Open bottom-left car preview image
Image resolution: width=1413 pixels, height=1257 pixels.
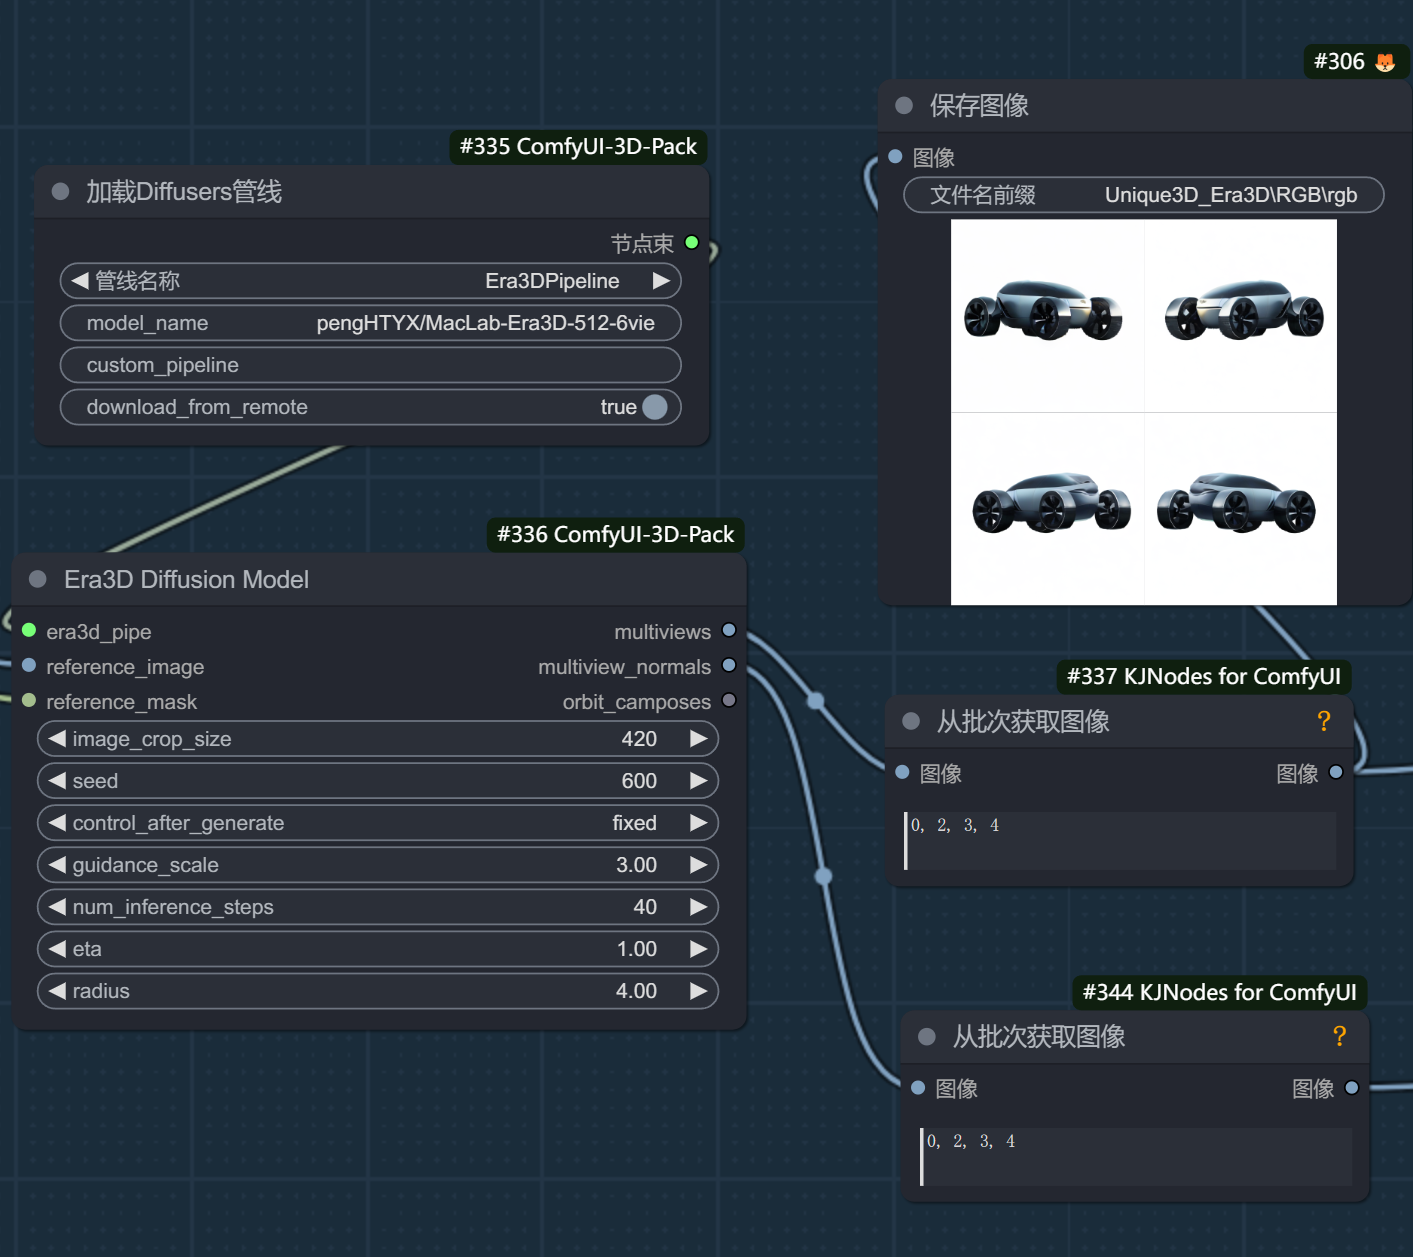[1047, 509]
